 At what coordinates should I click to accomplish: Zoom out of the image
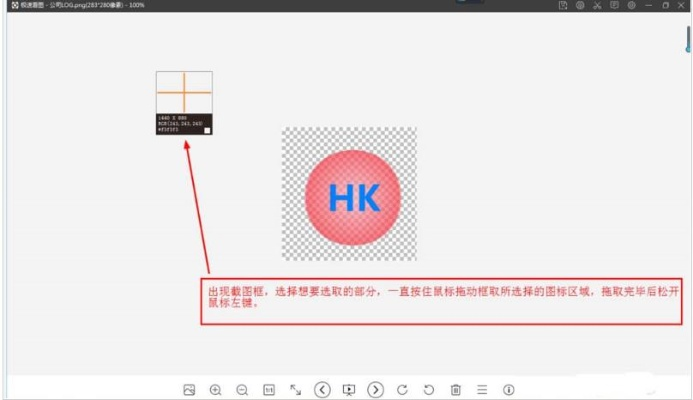point(242,389)
